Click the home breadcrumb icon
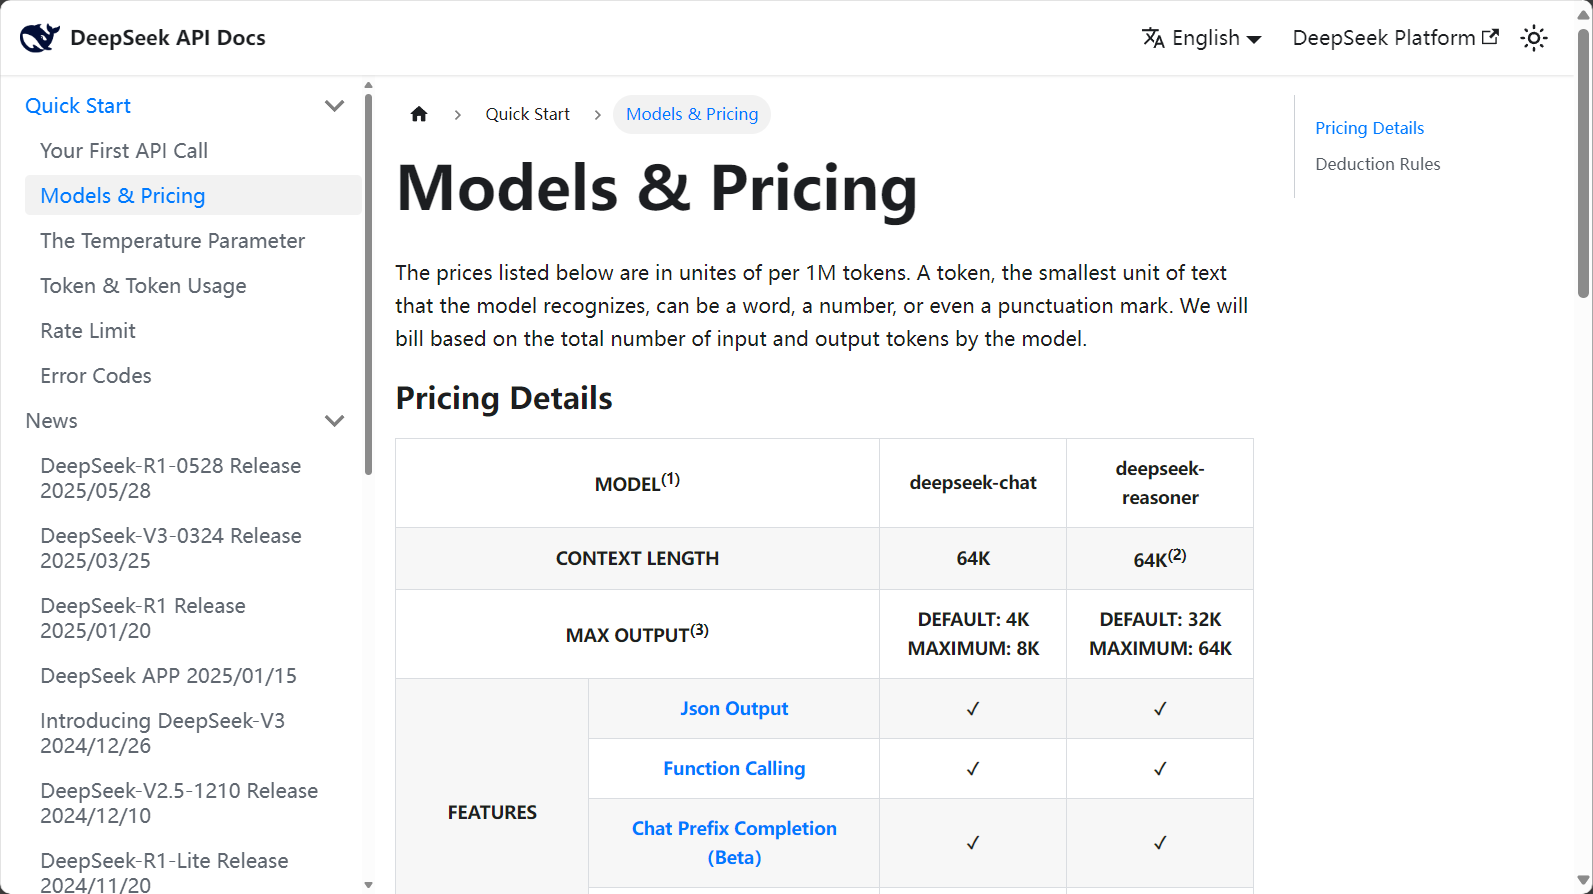The image size is (1593, 894). pos(419,114)
